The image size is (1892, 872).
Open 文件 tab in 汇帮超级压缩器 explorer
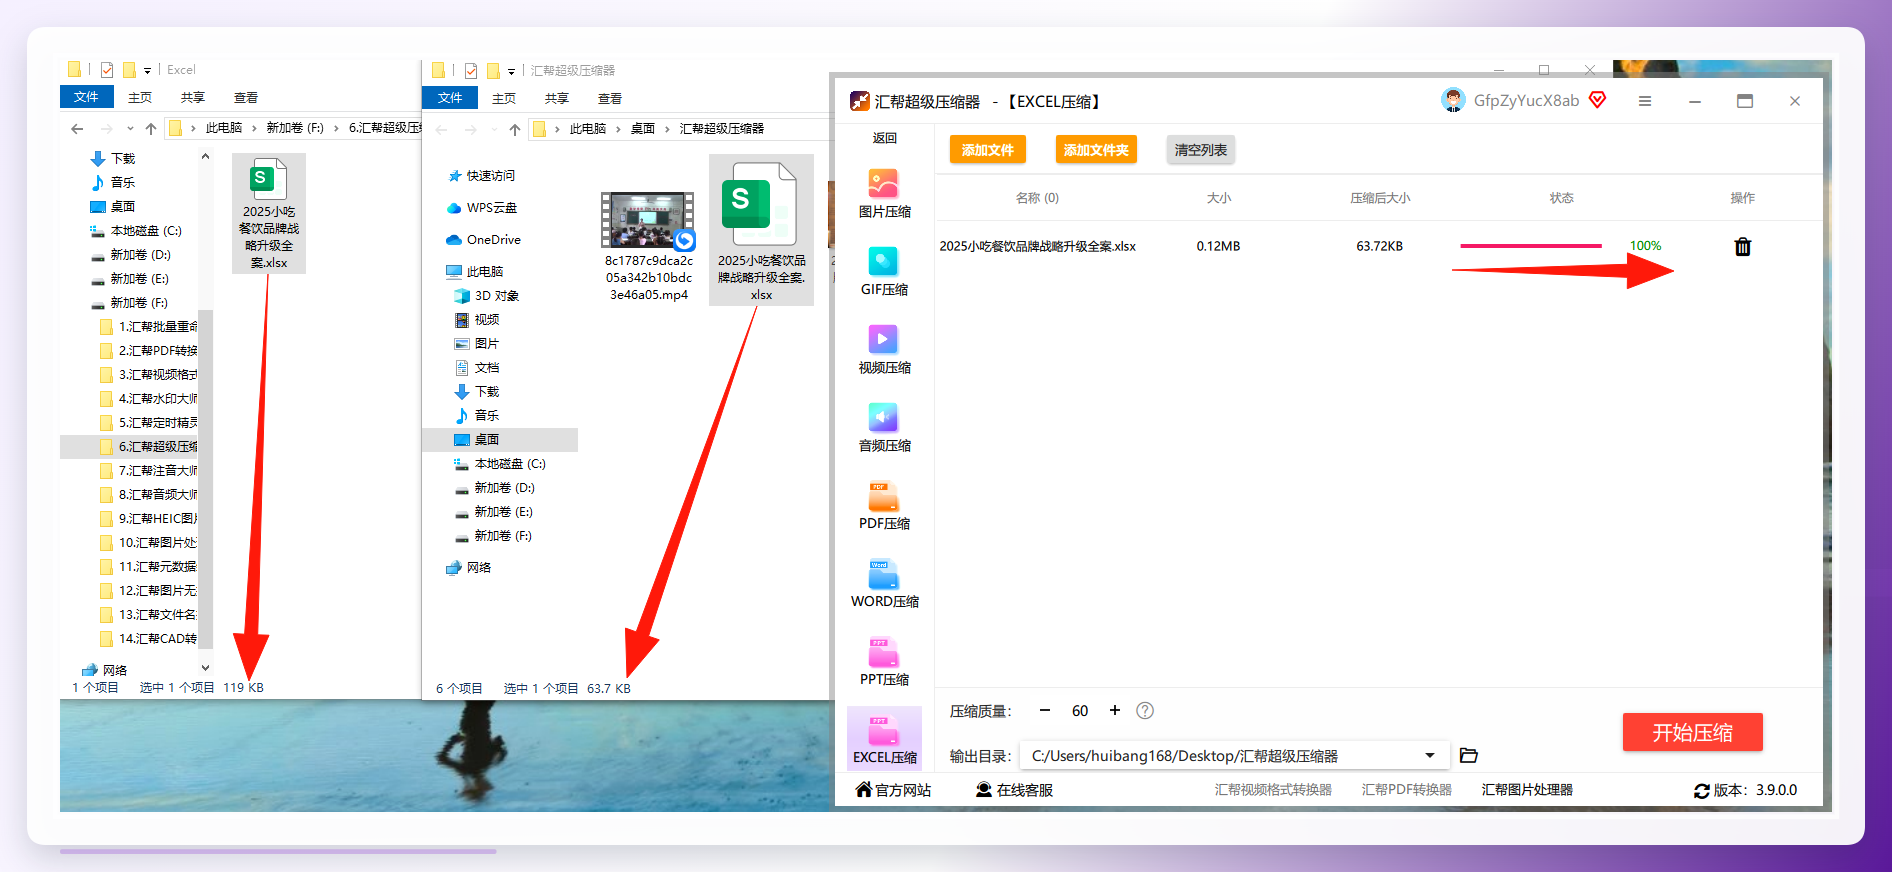450,97
